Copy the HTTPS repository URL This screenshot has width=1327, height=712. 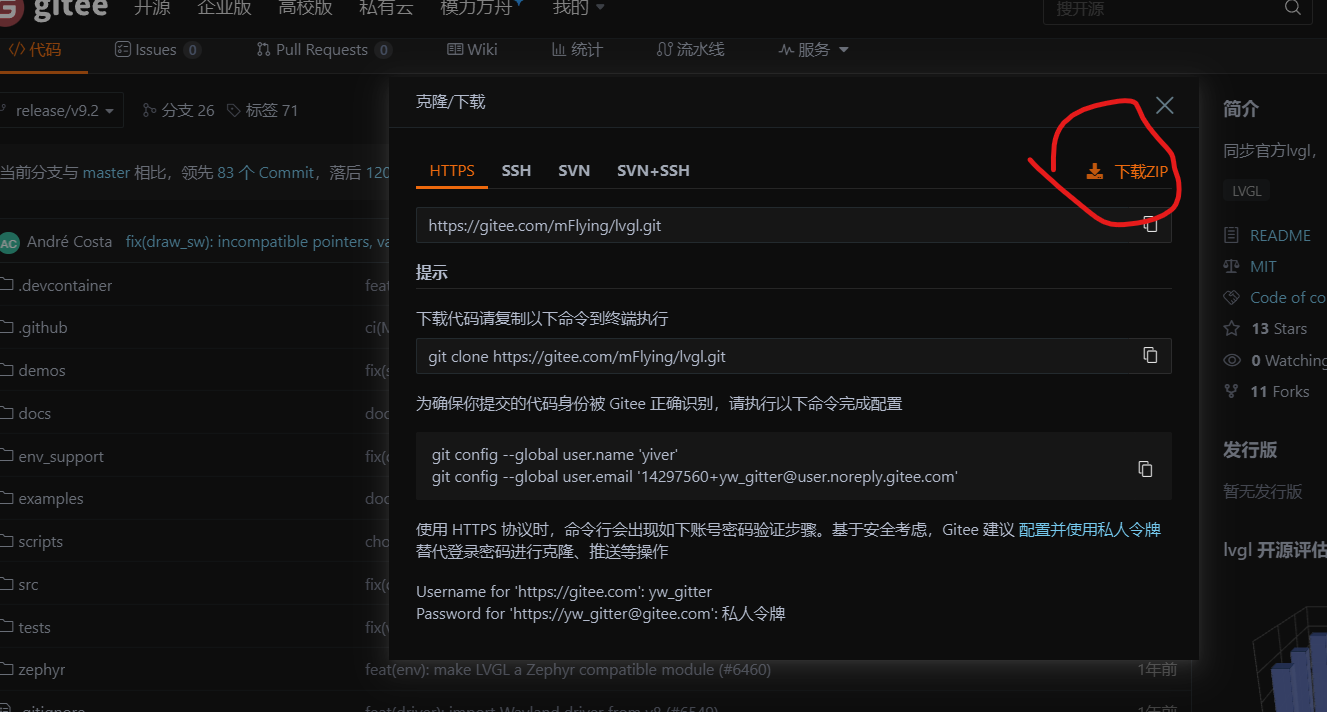1150,225
